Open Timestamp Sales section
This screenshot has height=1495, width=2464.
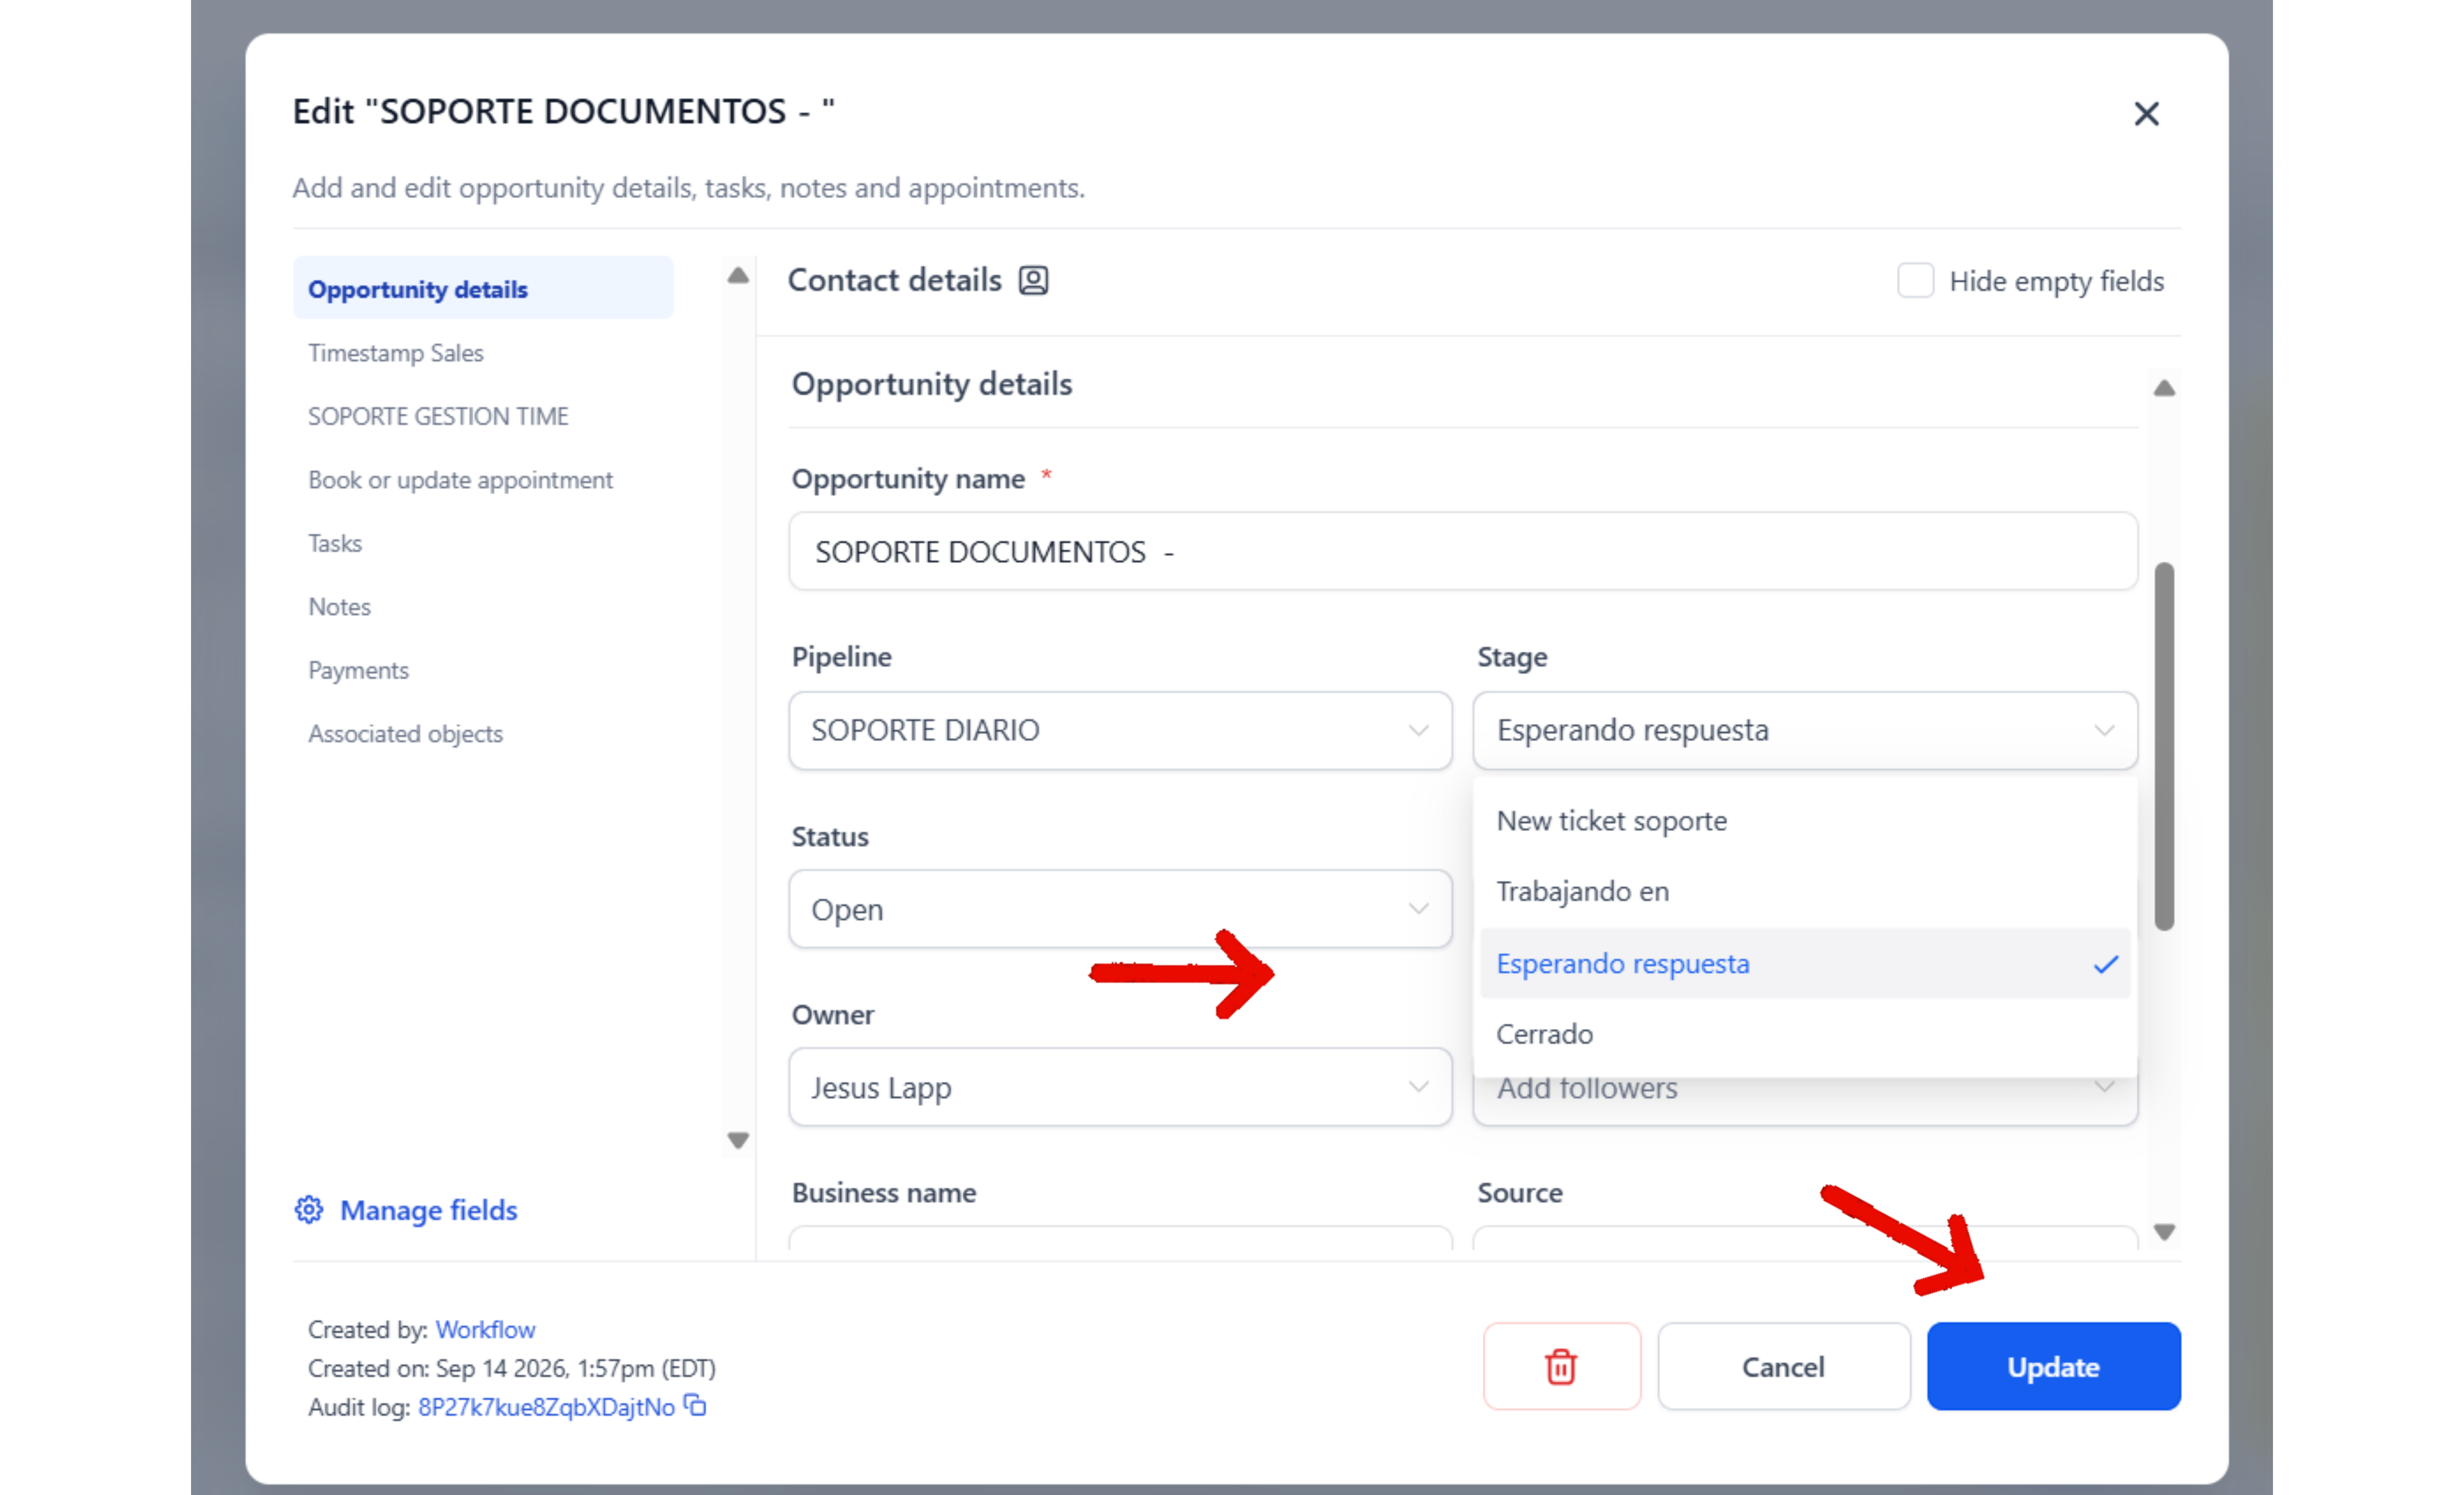pyautogui.click(x=396, y=353)
